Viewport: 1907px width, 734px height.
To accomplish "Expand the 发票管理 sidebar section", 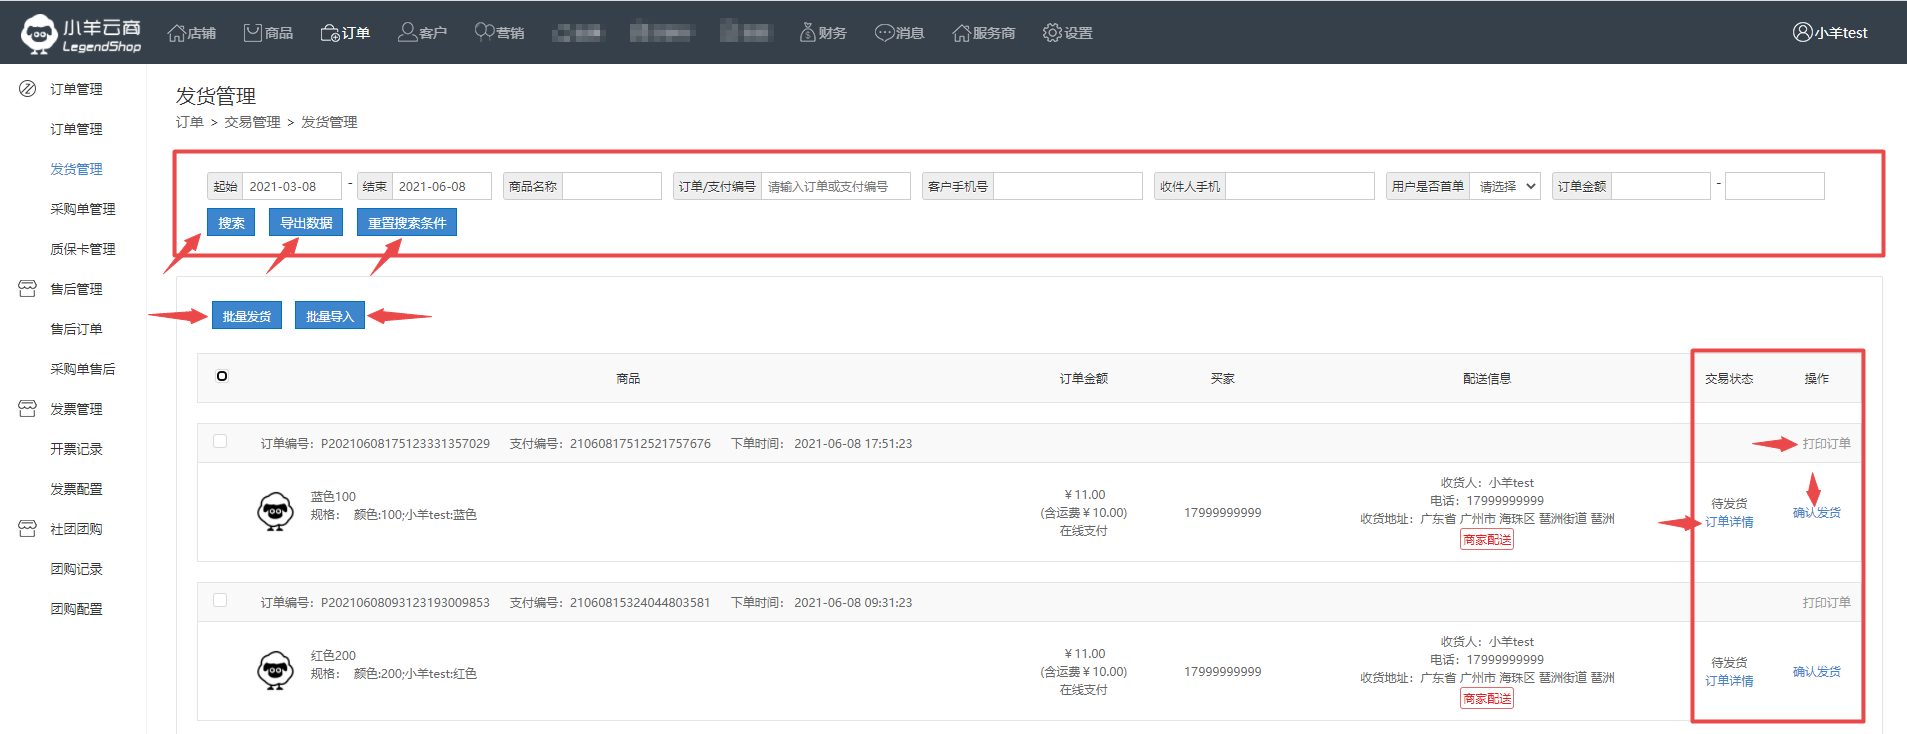I will pos(76,409).
